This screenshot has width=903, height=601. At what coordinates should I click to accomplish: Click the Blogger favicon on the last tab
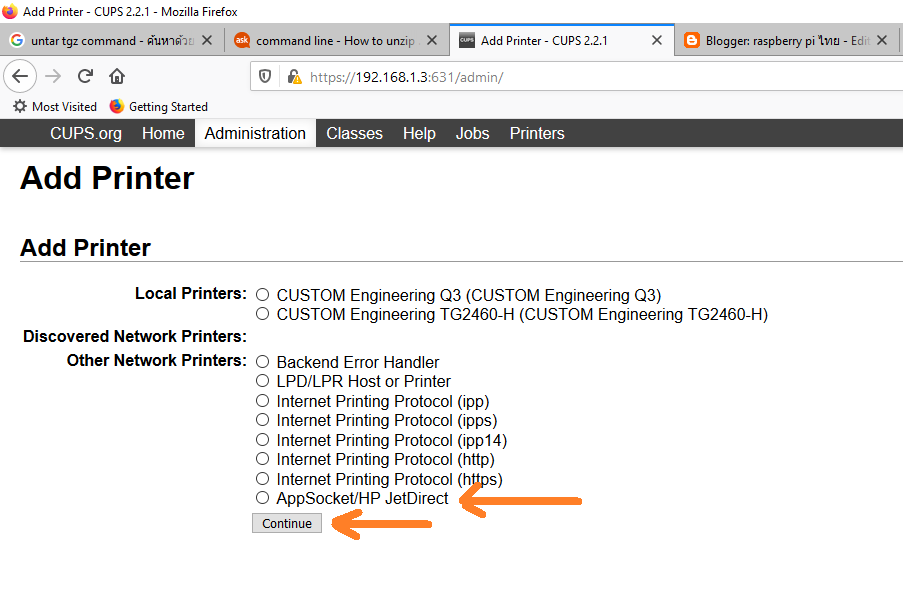(692, 40)
